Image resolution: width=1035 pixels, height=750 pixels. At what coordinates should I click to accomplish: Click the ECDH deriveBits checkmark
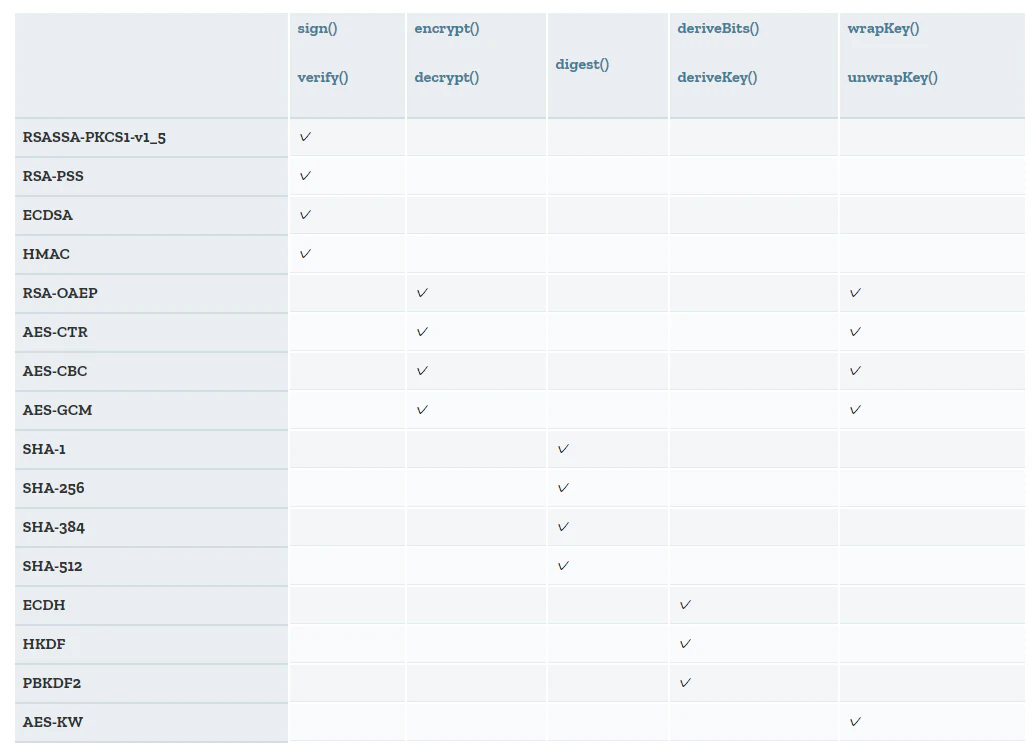coord(685,605)
